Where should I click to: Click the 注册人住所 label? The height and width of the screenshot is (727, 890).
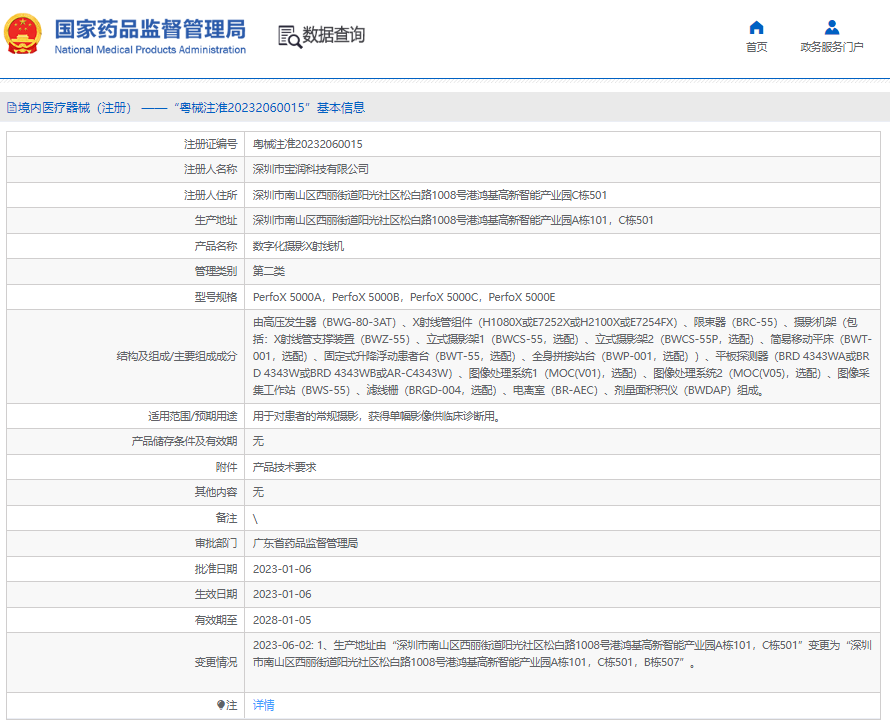(210, 195)
